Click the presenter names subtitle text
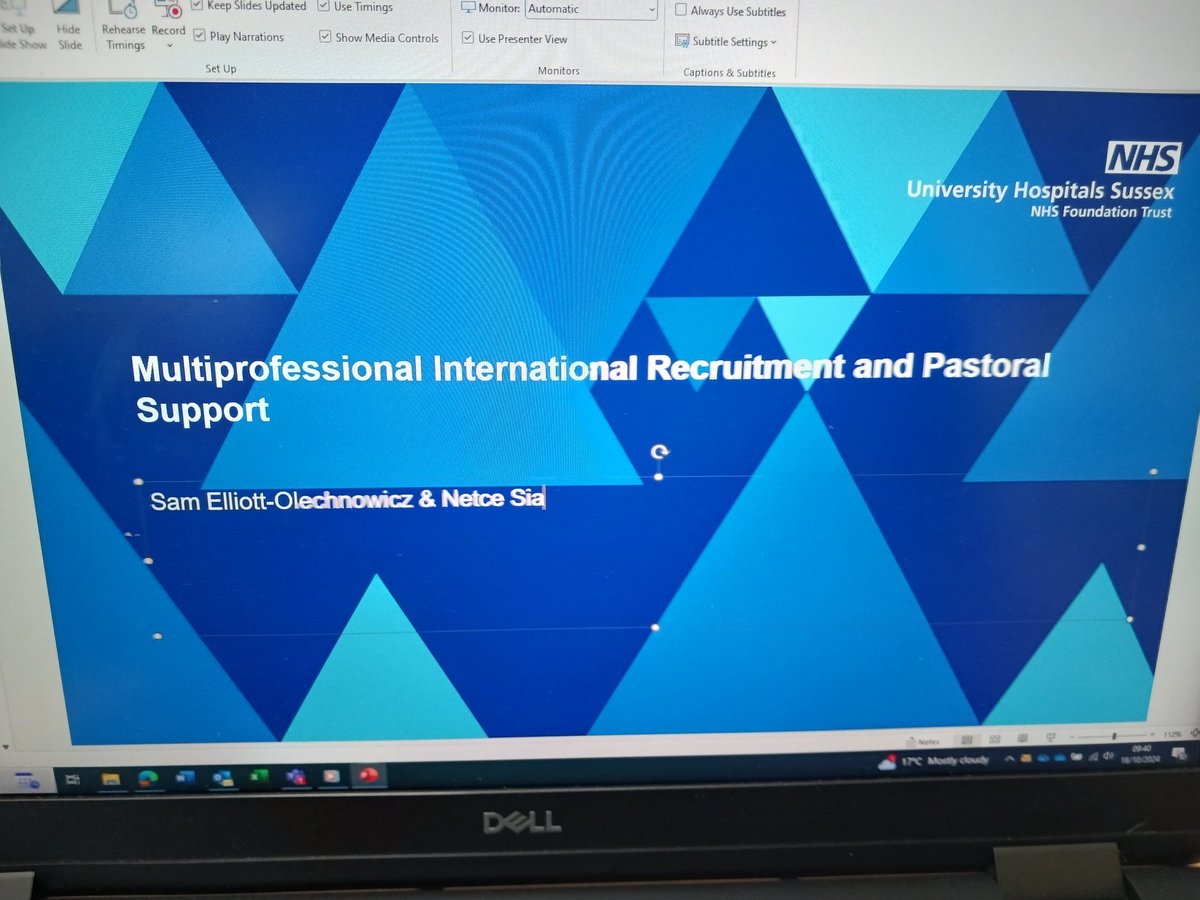 coord(347,500)
